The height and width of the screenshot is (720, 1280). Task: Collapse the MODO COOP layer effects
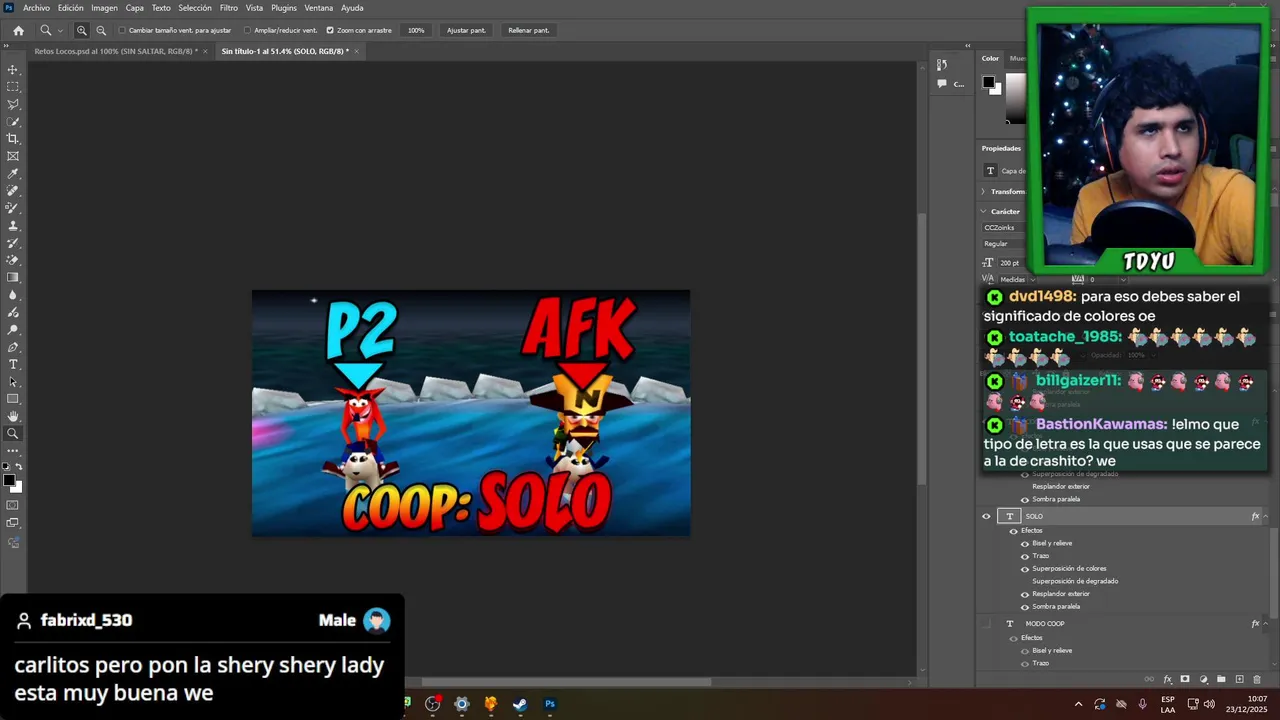pyautogui.click(x=1266, y=623)
